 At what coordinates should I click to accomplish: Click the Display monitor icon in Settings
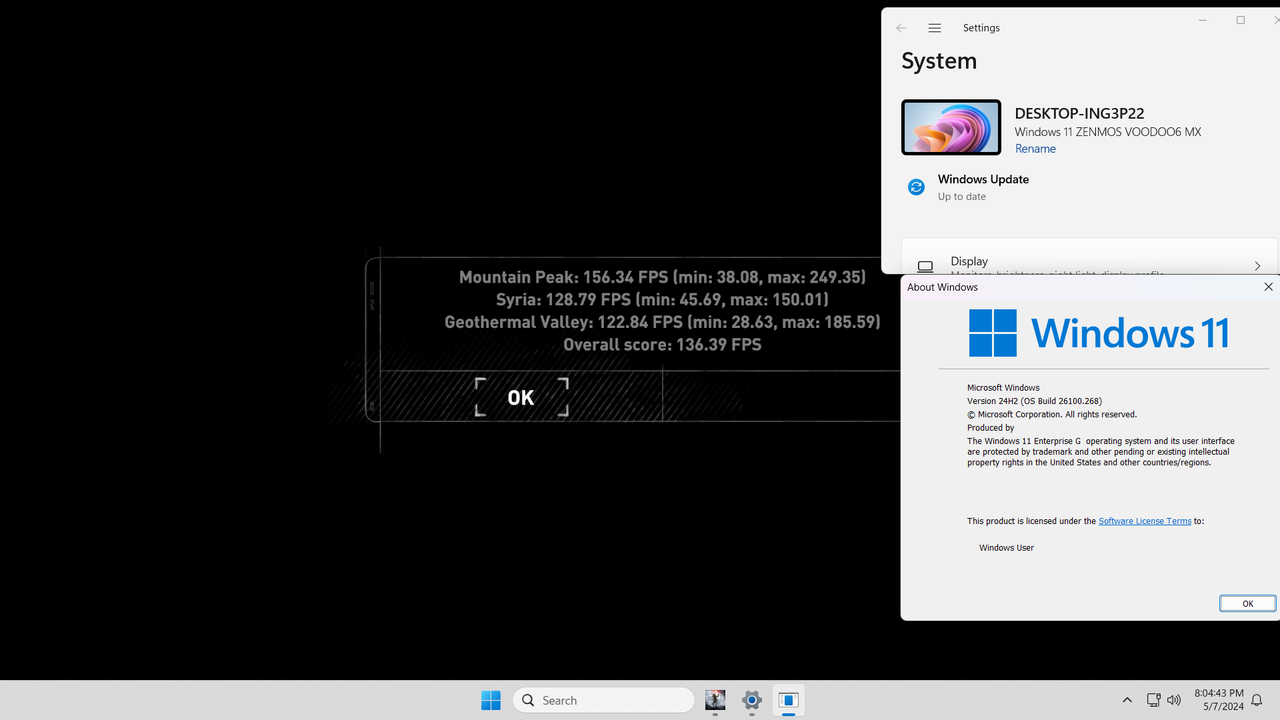tap(925, 267)
